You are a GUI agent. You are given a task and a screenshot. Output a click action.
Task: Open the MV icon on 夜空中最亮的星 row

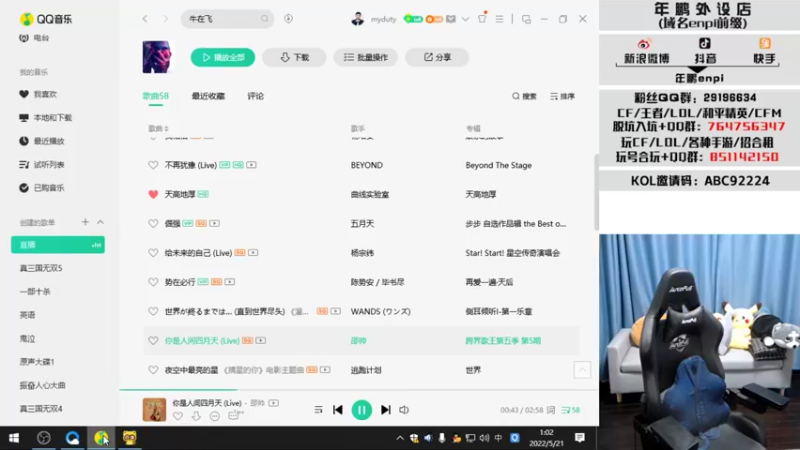325,369
